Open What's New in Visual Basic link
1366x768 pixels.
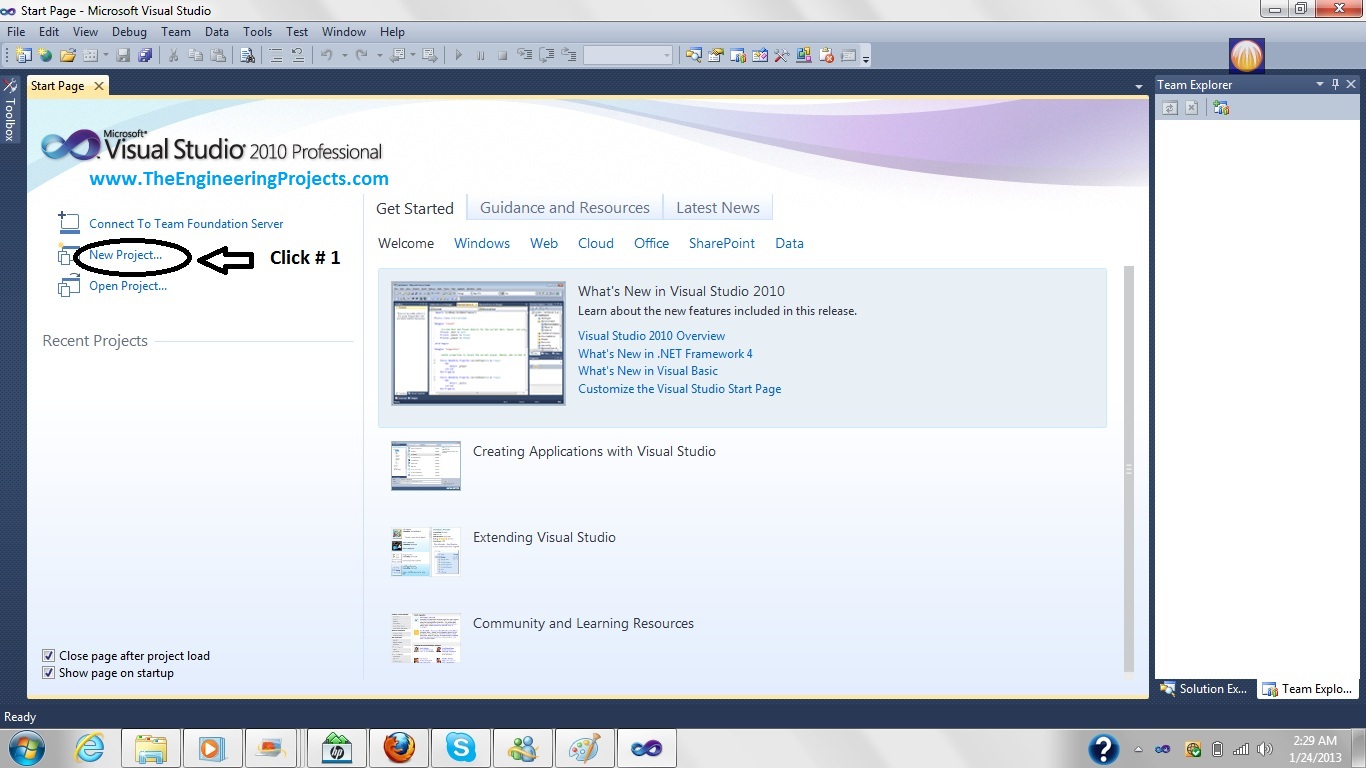coord(648,371)
